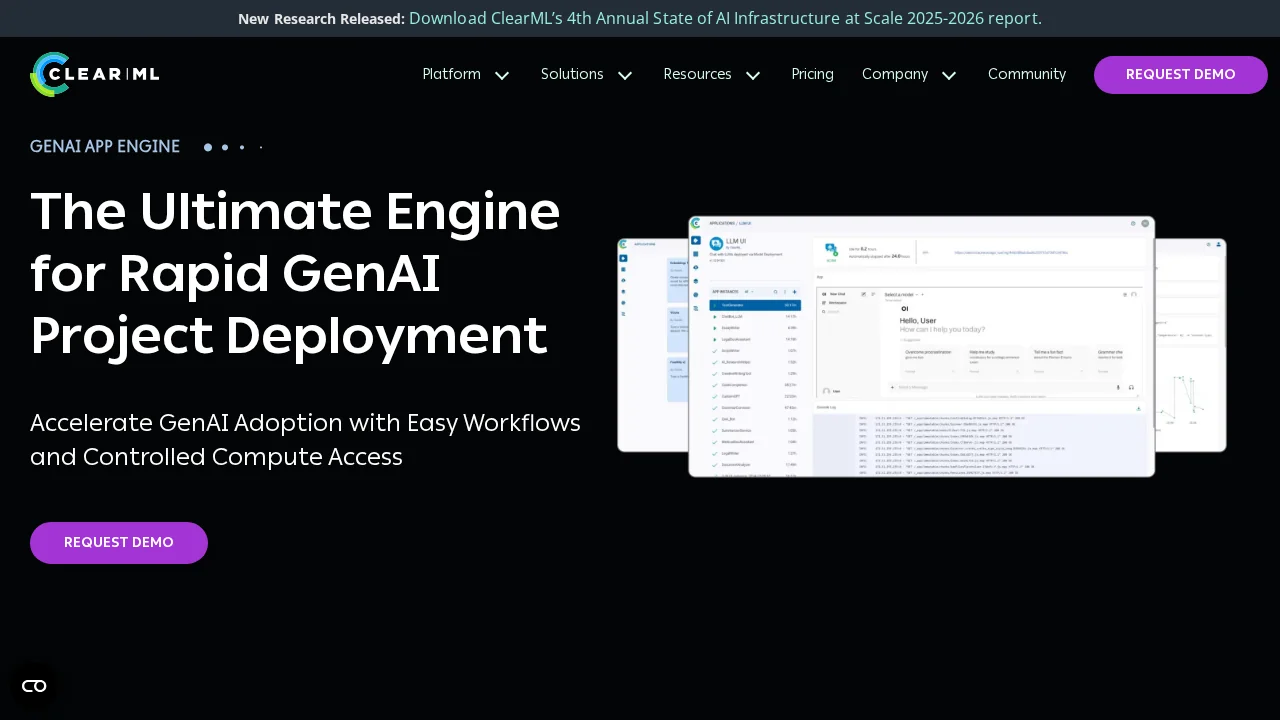1280x720 pixels.
Task: Expand the Solutions menu chevron
Action: [x=625, y=75]
